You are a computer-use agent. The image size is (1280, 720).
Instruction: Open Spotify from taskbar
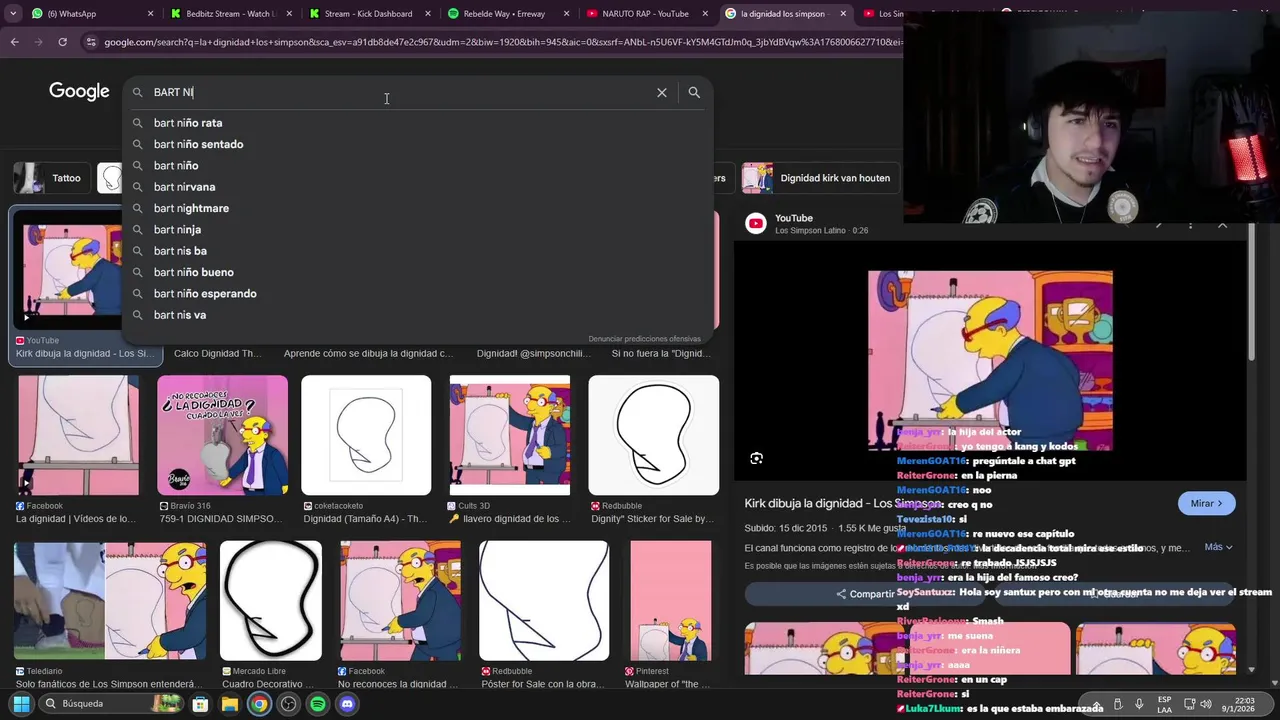click(318, 704)
